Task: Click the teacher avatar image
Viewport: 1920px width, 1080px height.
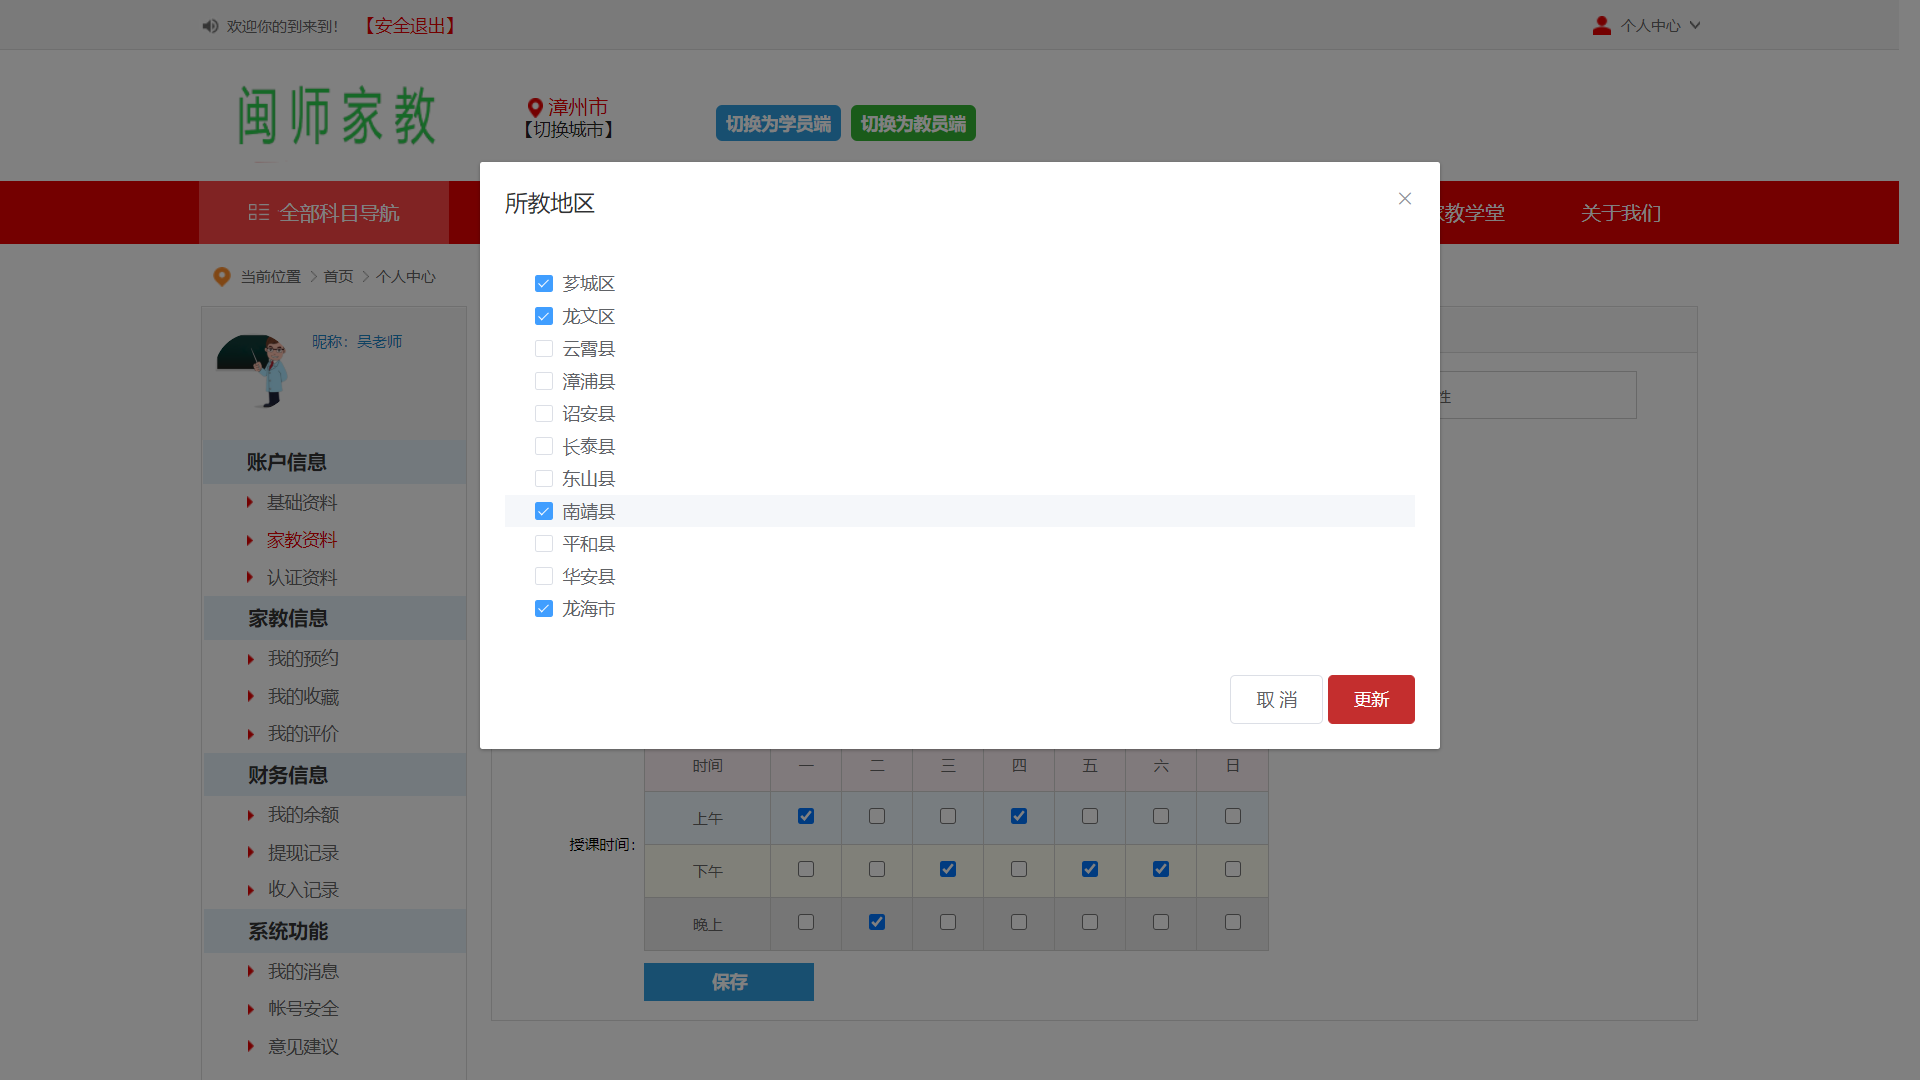Action: tap(254, 370)
